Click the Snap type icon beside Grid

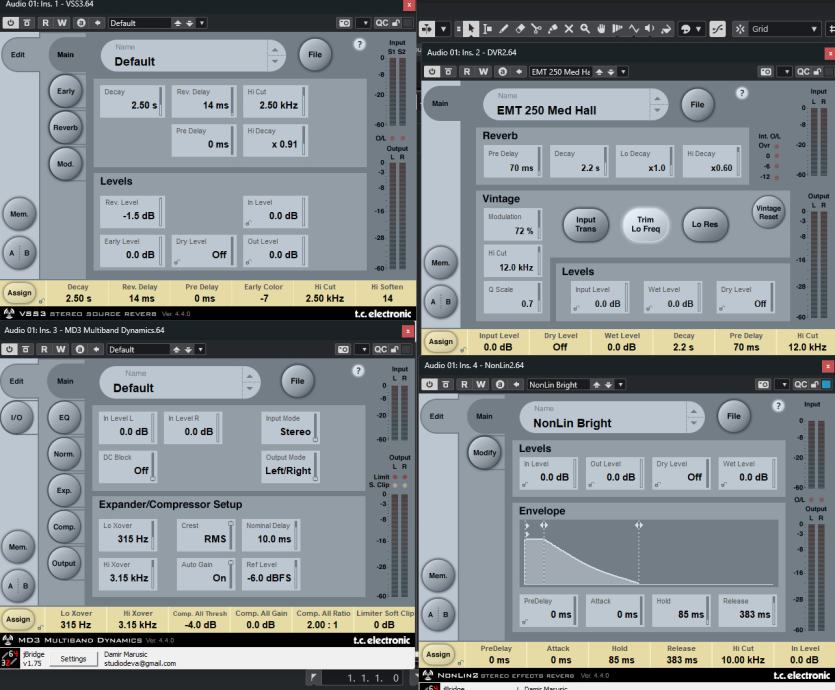click(x=740, y=29)
